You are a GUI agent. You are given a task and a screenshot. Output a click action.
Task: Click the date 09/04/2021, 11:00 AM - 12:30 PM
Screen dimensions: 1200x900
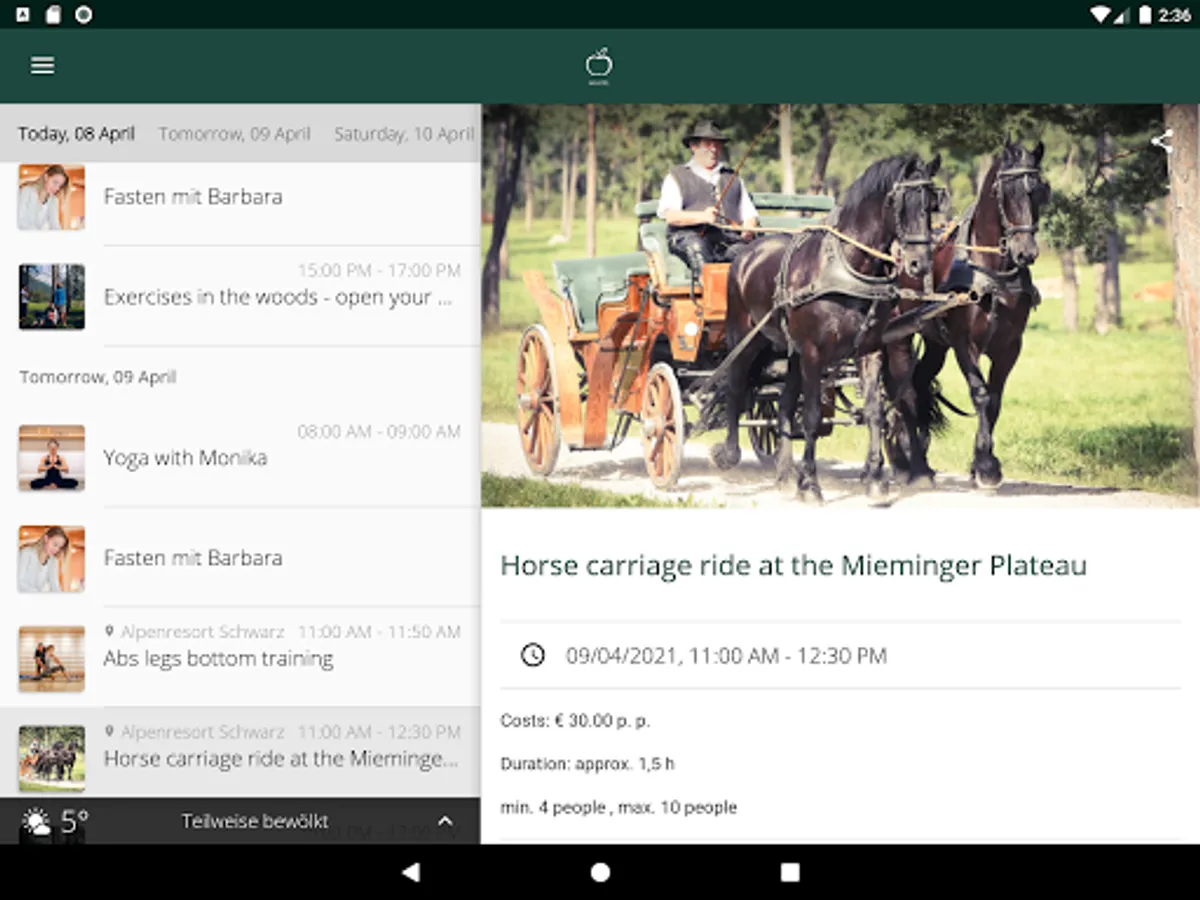(x=726, y=656)
